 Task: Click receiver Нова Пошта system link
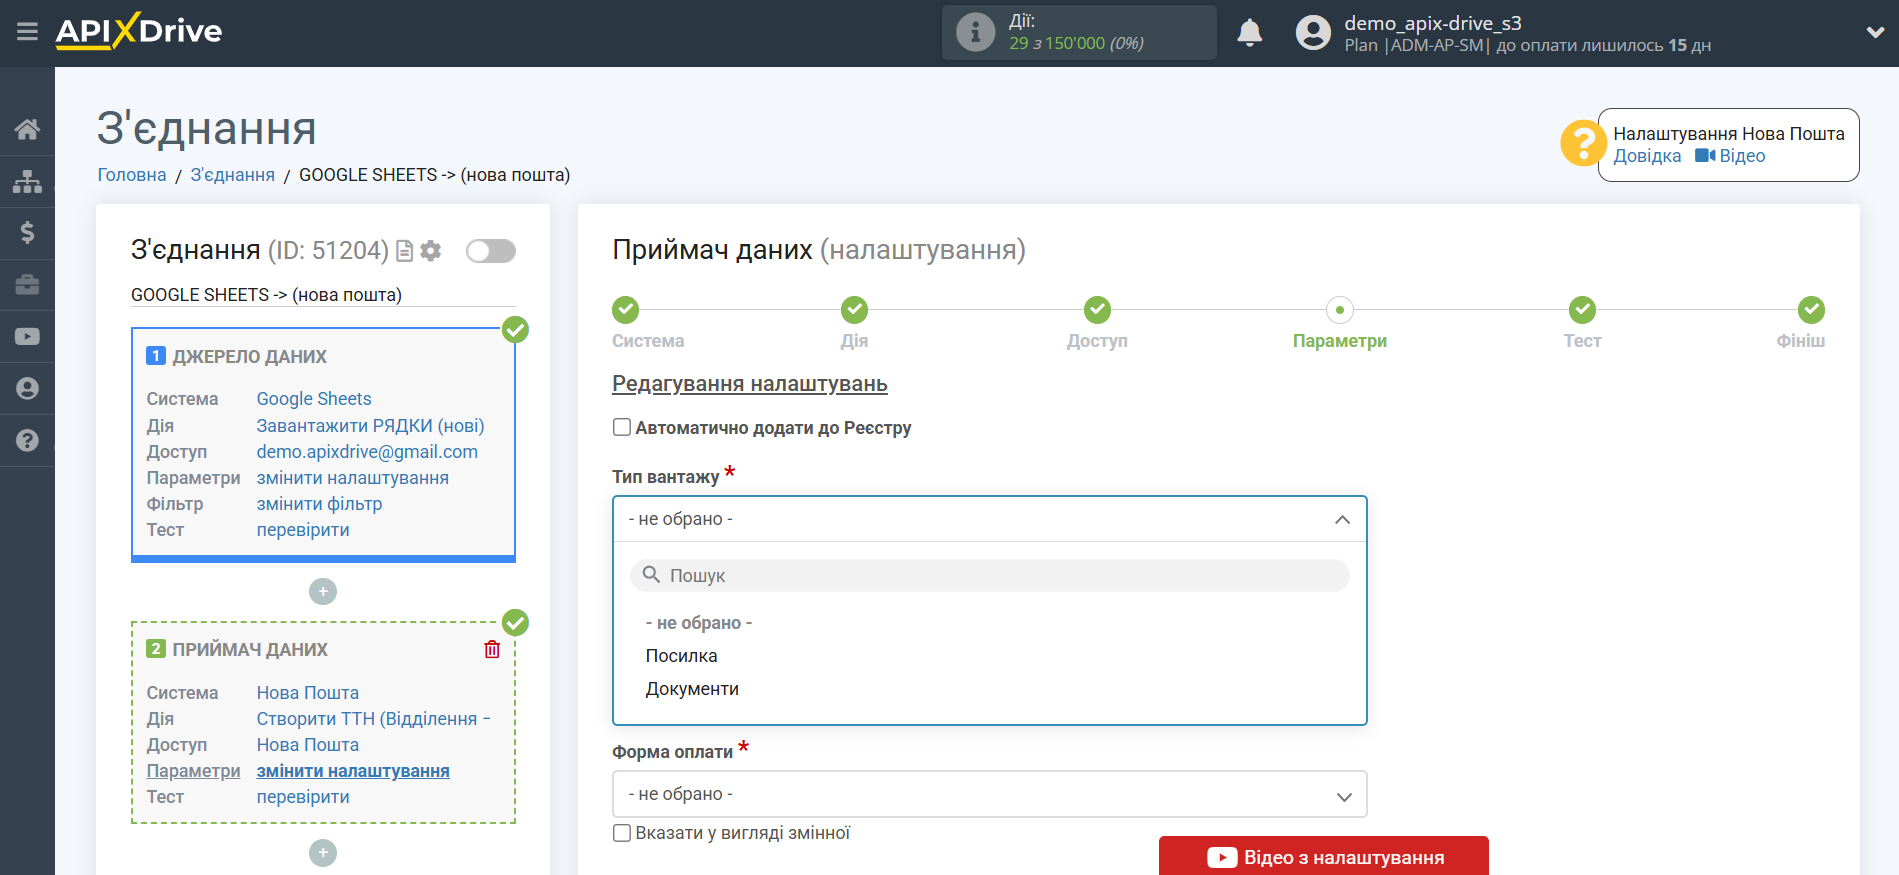307,693
